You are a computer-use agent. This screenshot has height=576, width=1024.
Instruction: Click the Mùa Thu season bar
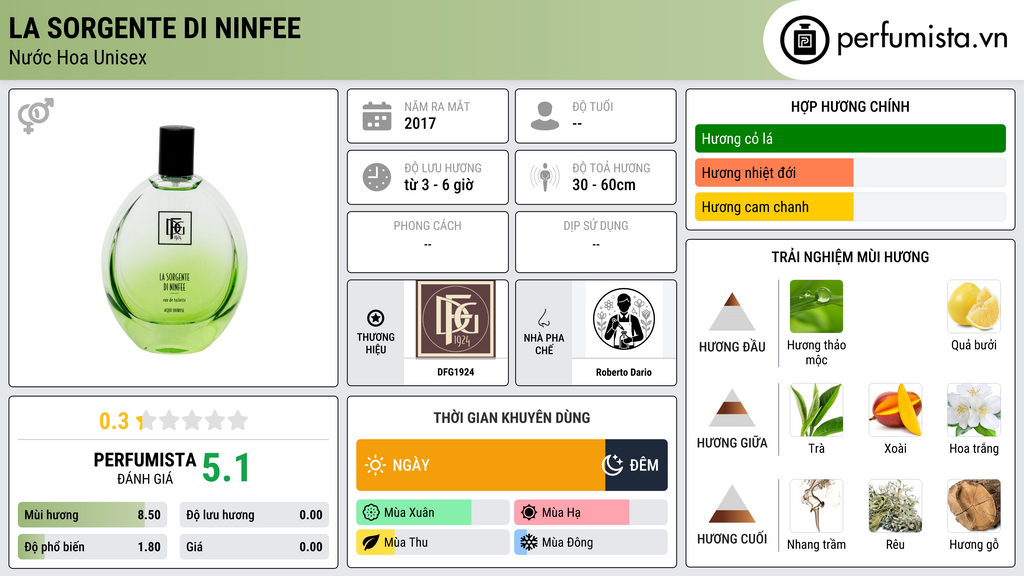[432, 542]
